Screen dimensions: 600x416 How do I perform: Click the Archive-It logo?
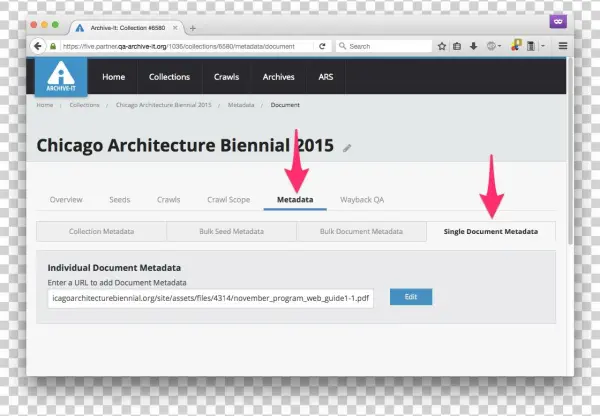click(60, 77)
